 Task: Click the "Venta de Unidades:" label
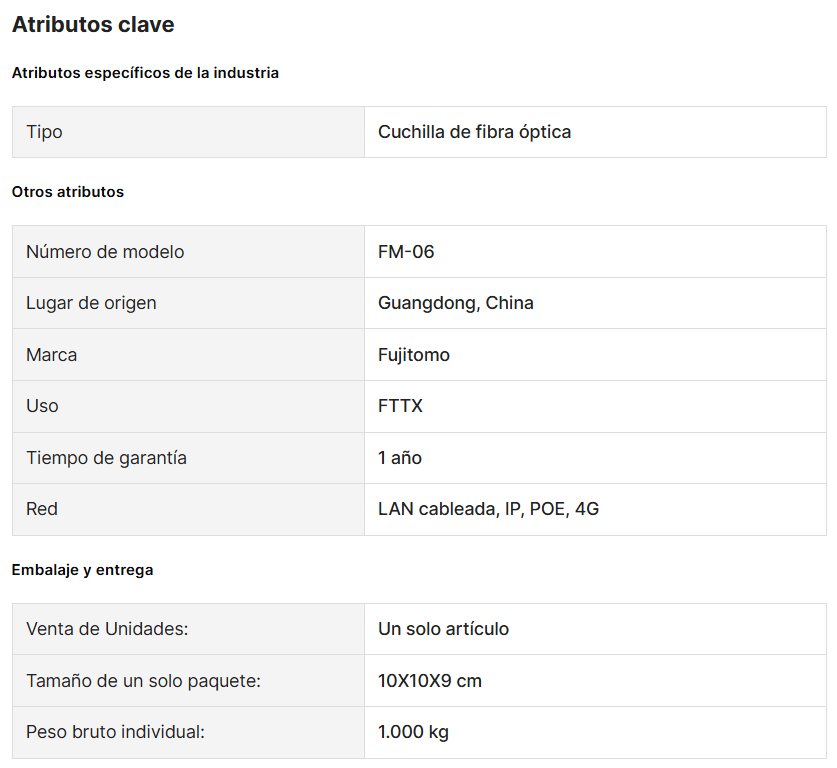coord(107,629)
